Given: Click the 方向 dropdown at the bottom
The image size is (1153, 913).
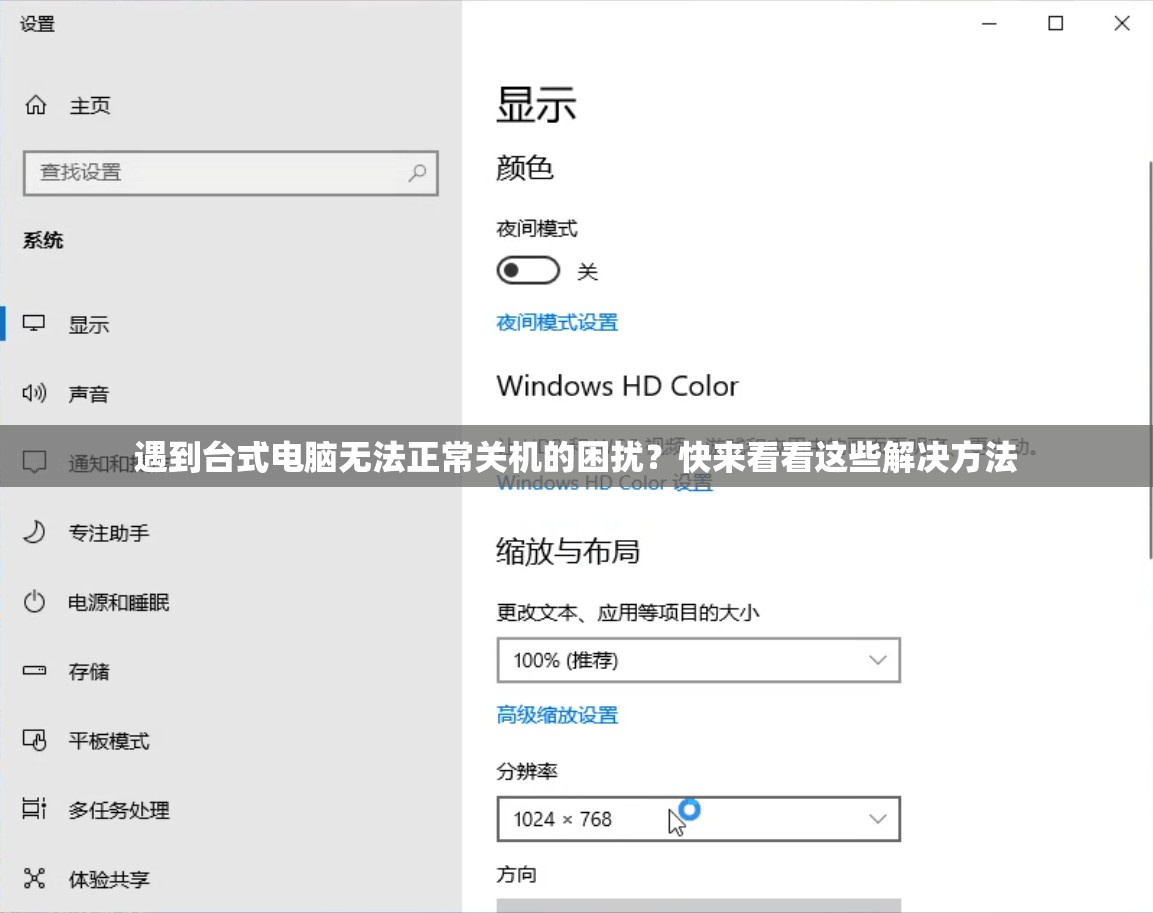Looking at the screenshot, I should [699, 905].
